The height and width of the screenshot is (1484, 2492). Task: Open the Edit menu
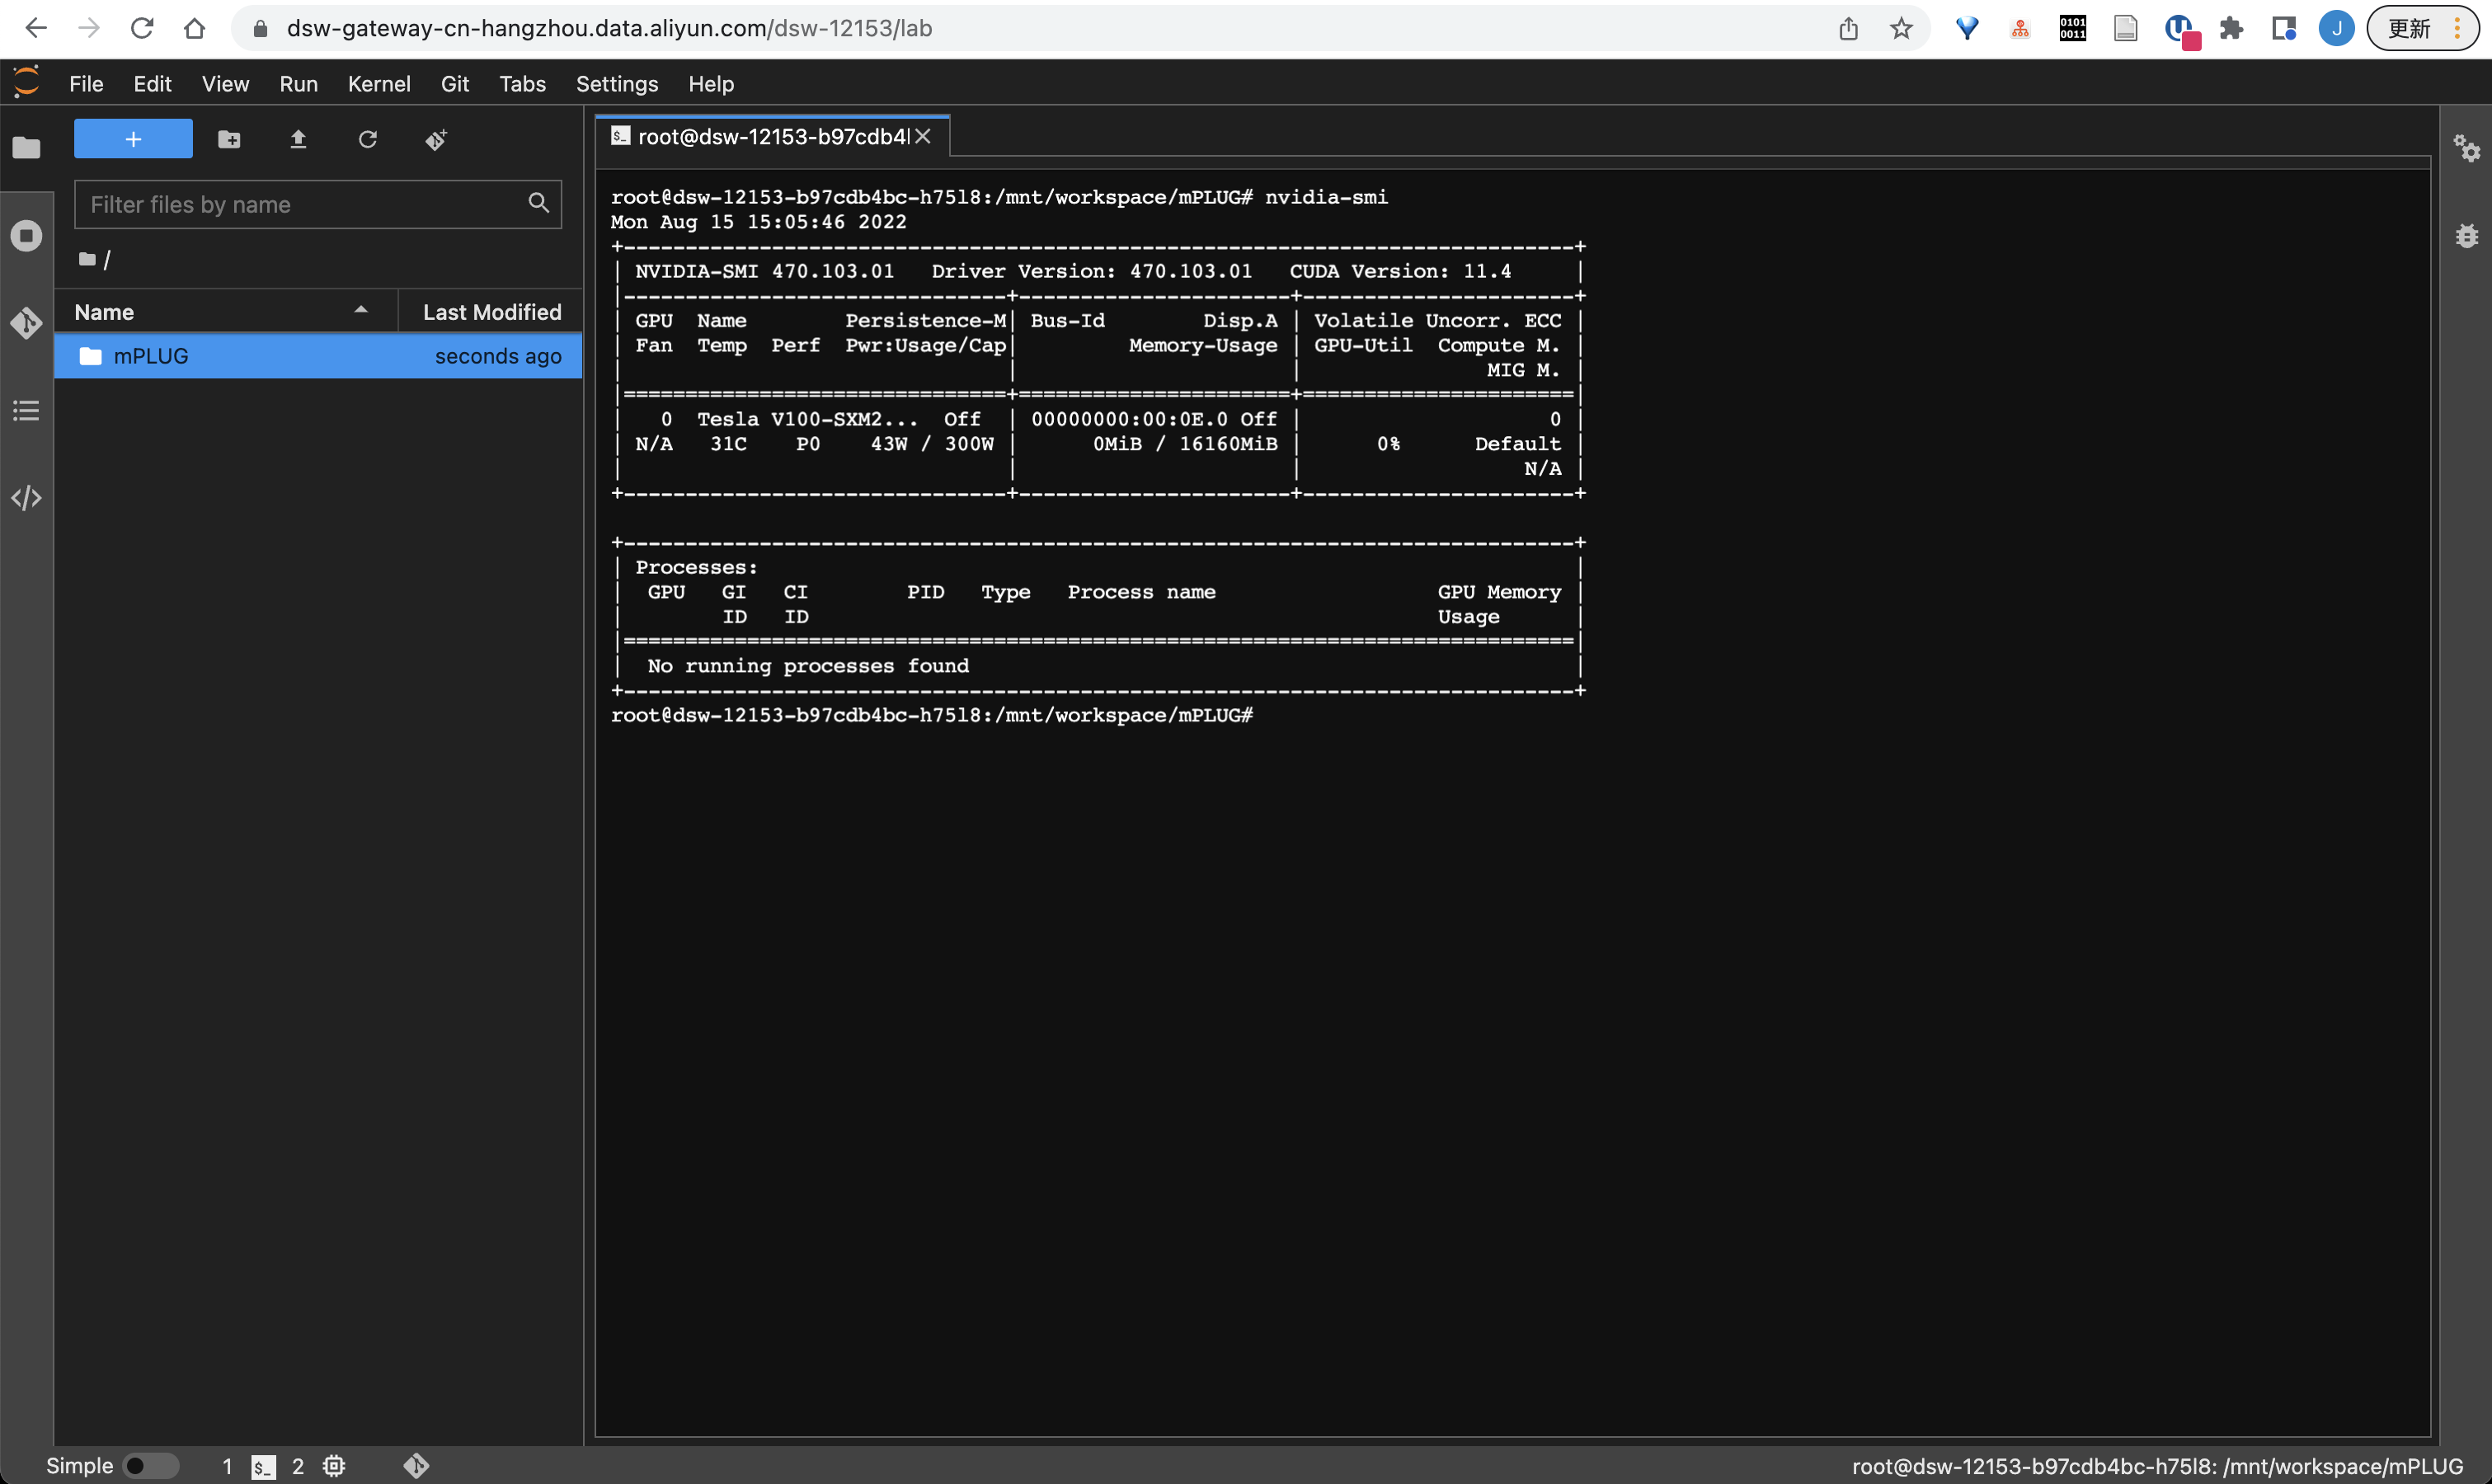(x=152, y=84)
